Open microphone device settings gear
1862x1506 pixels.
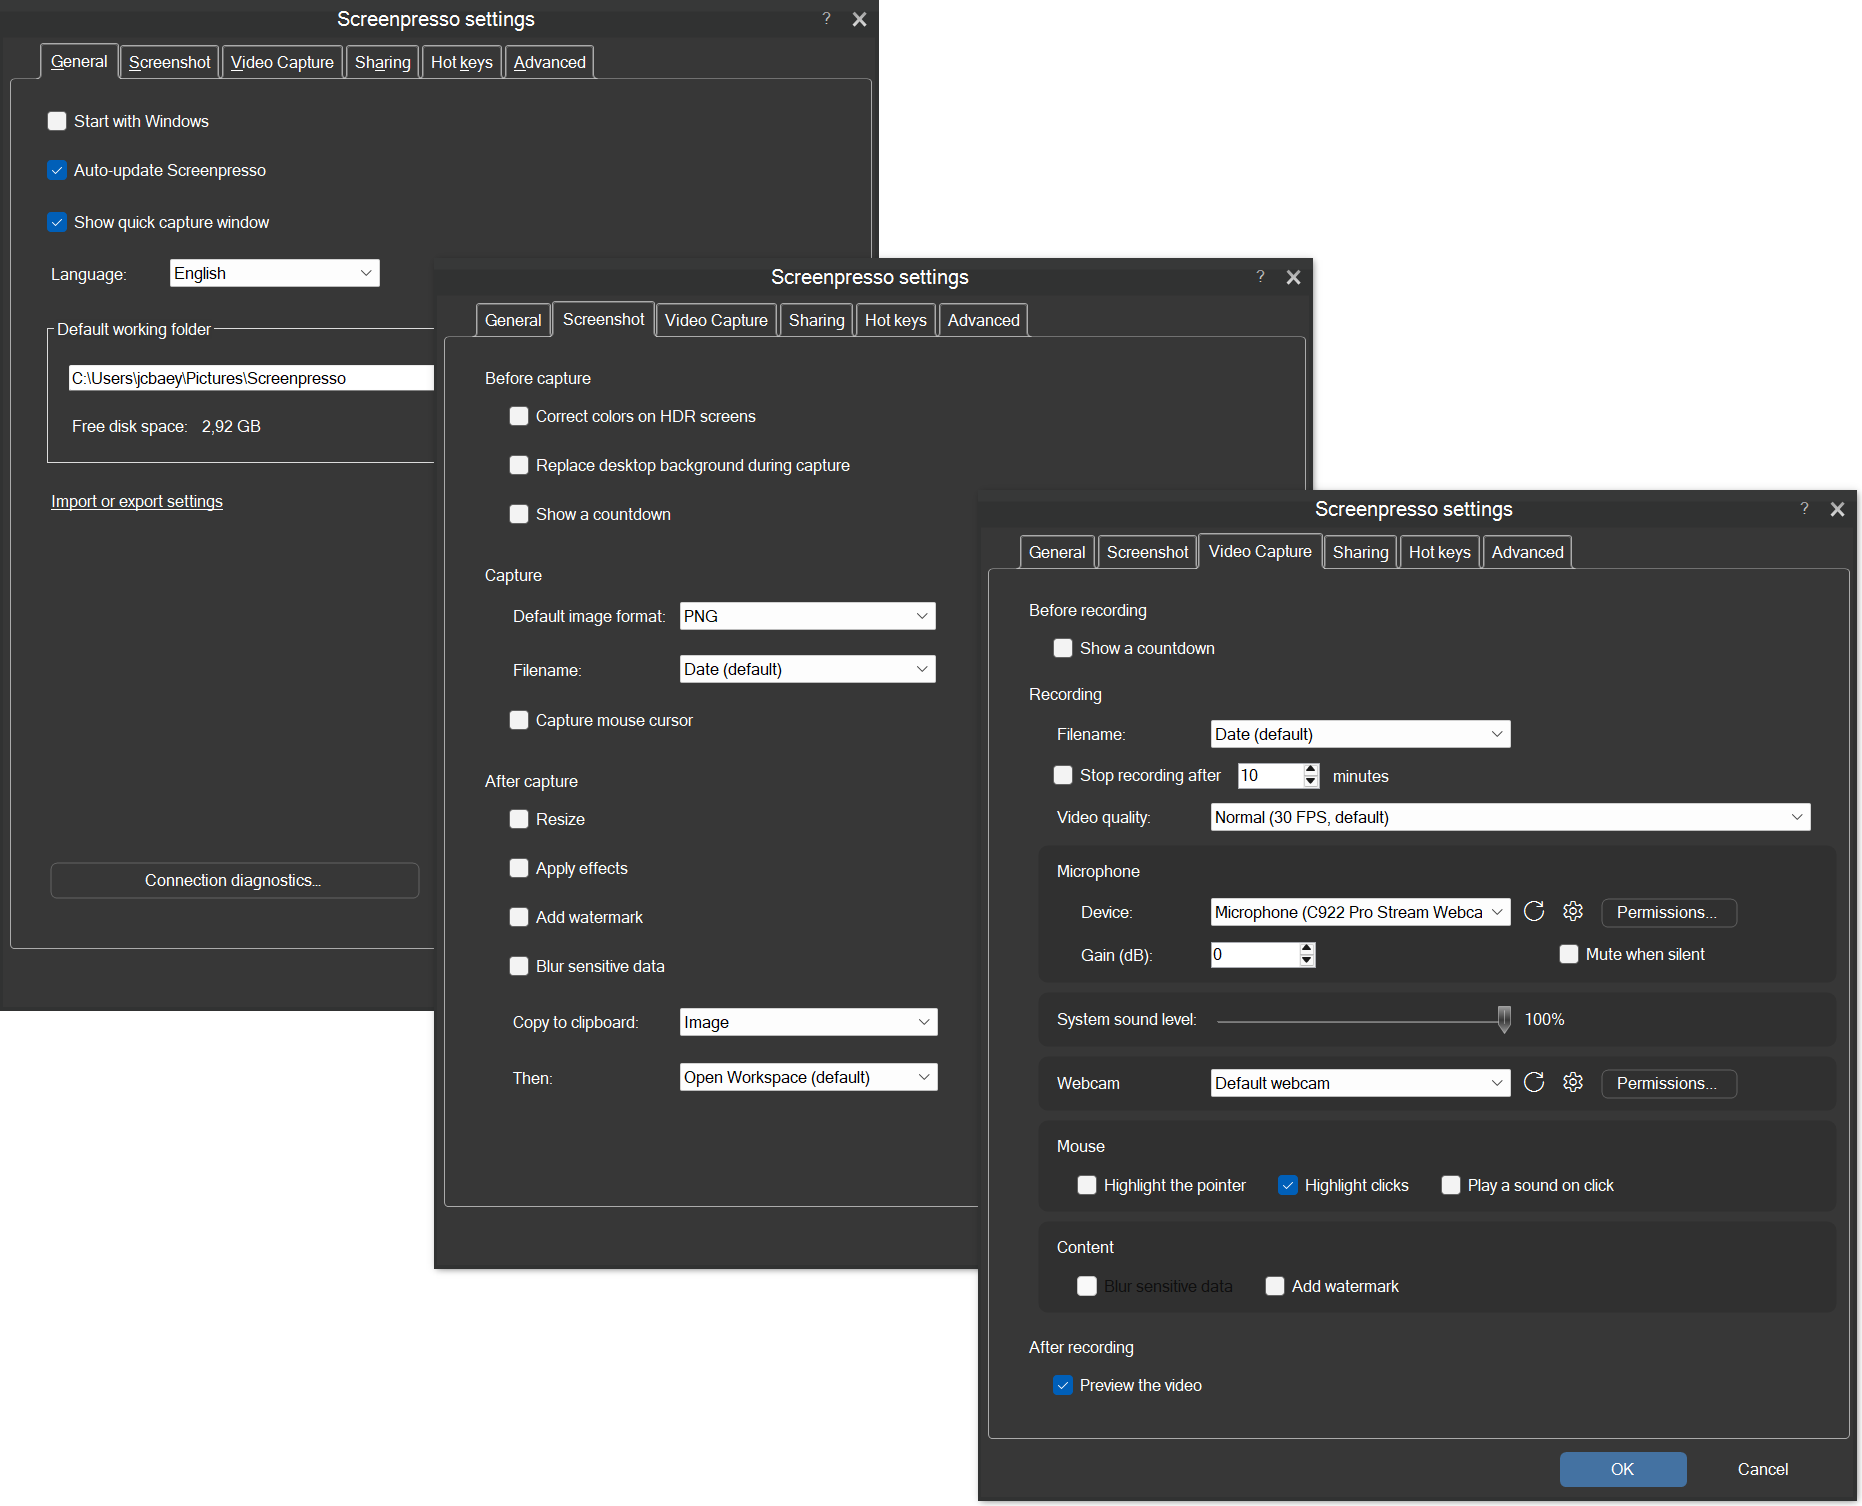coord(1573,911)
